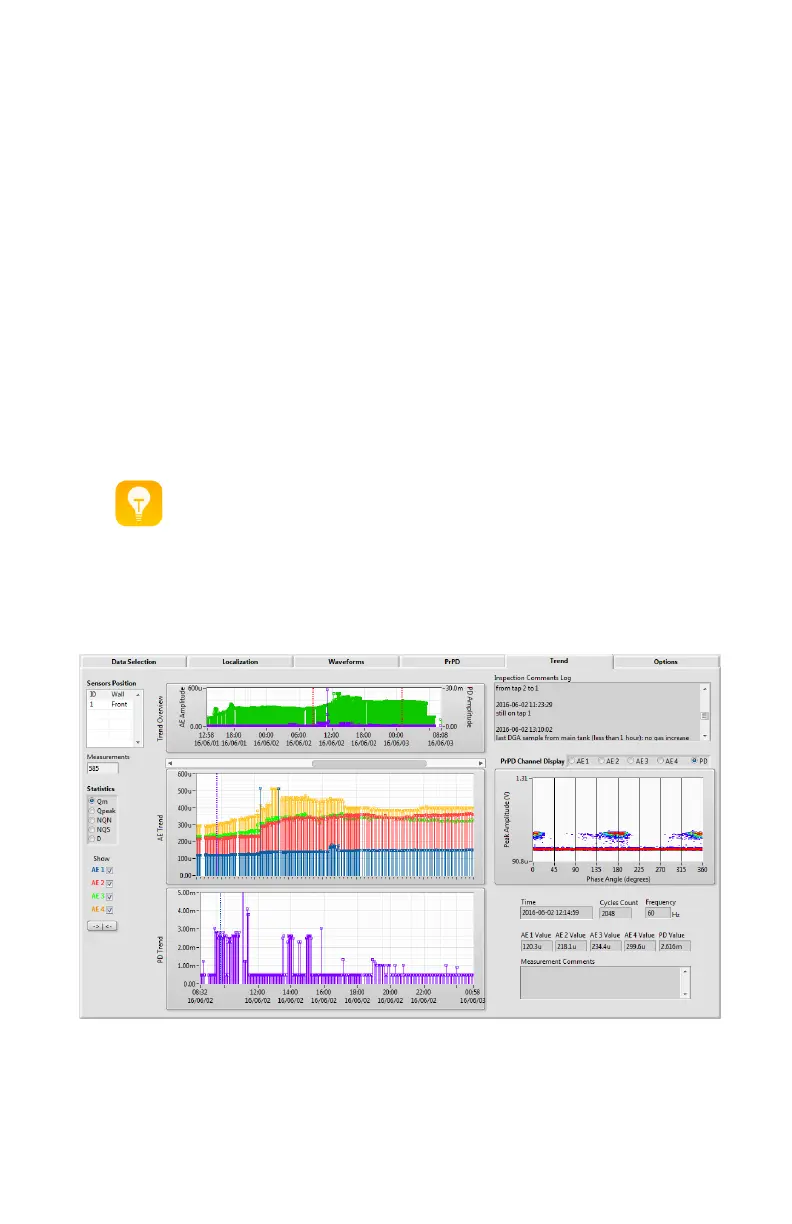Toggle the AE 3 show checkbox
792x1224 pixels.
[110, 896]
